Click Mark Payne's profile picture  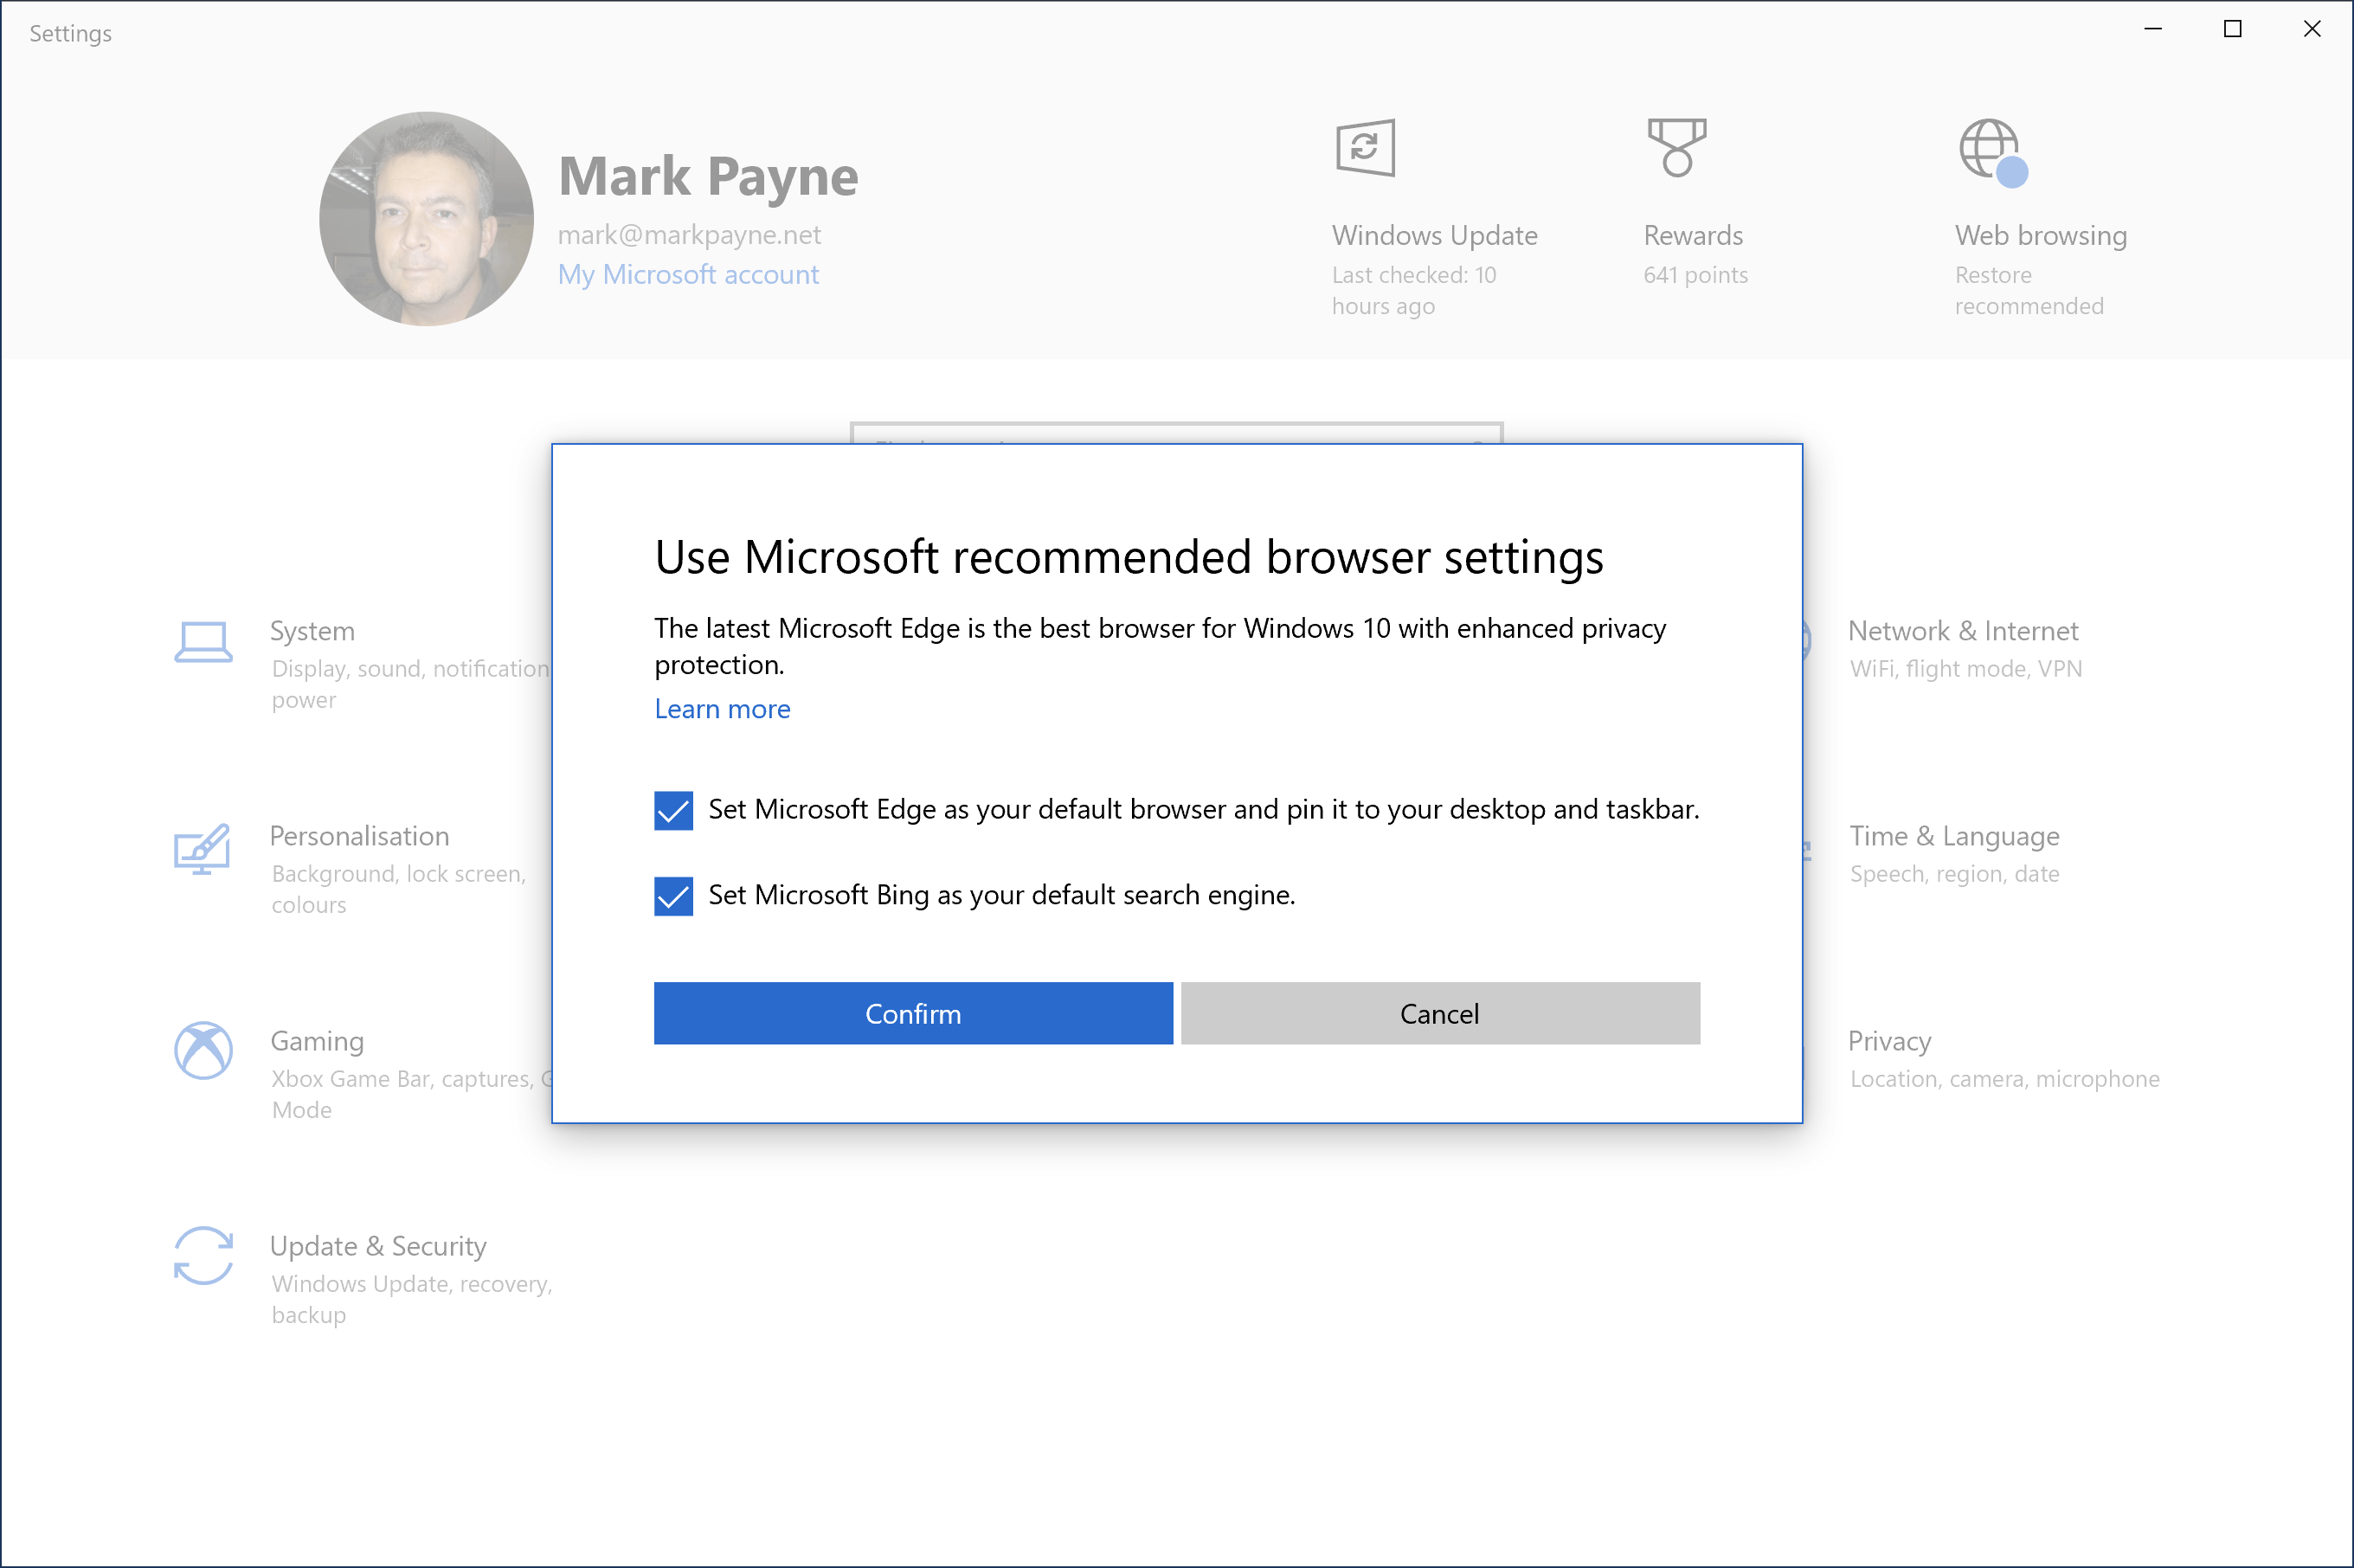(x=426, y=219)
